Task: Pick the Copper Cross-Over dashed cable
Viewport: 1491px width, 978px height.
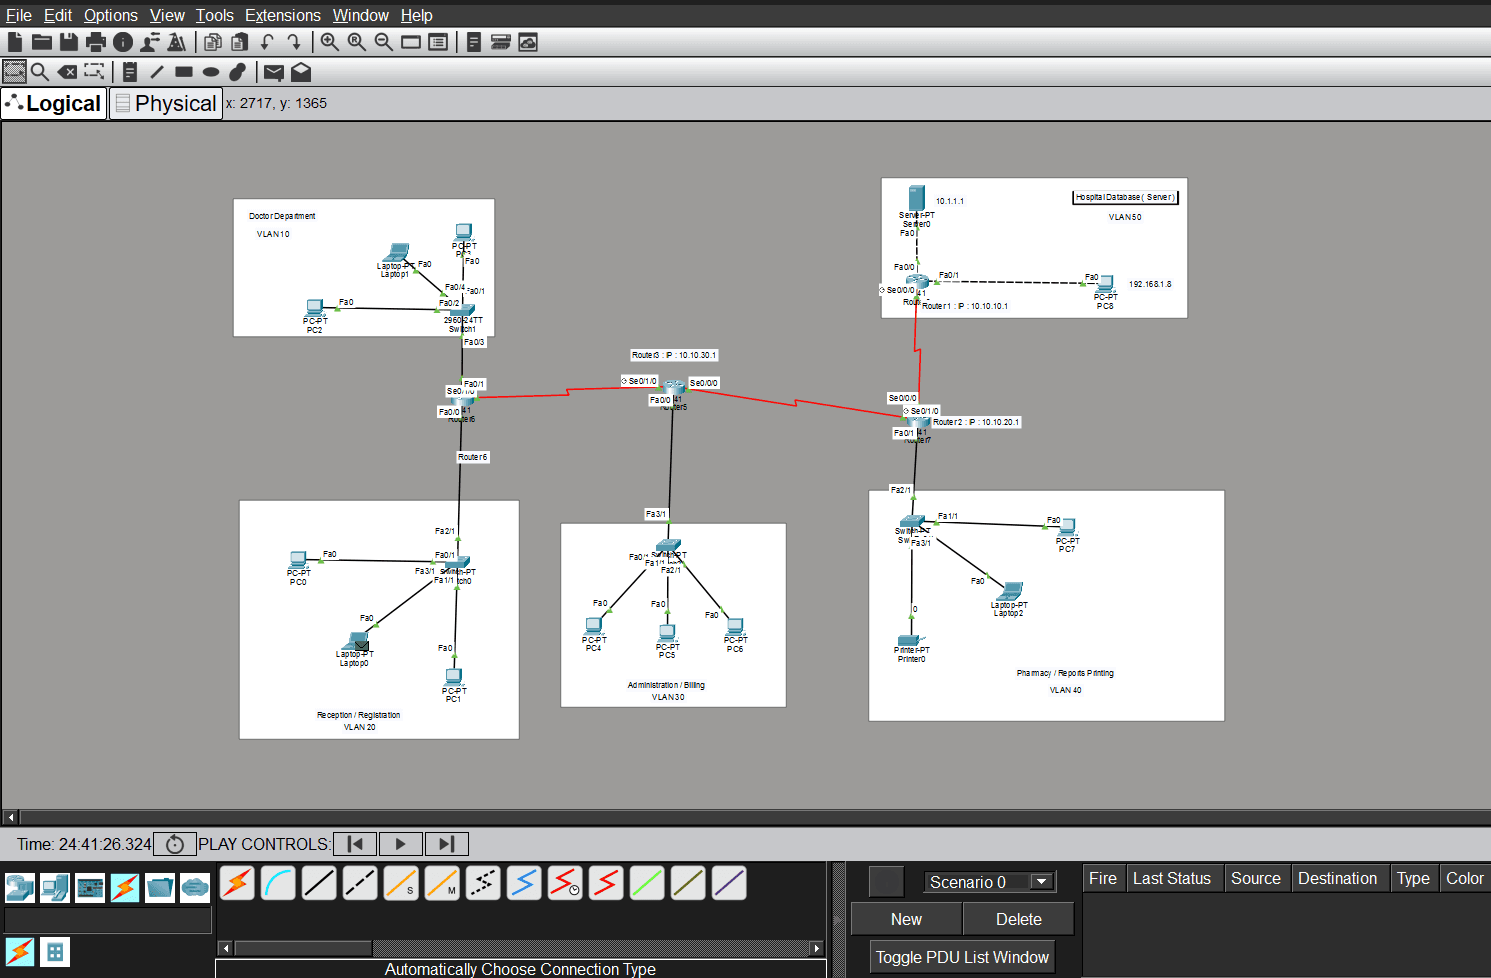Action: [360, 883]
